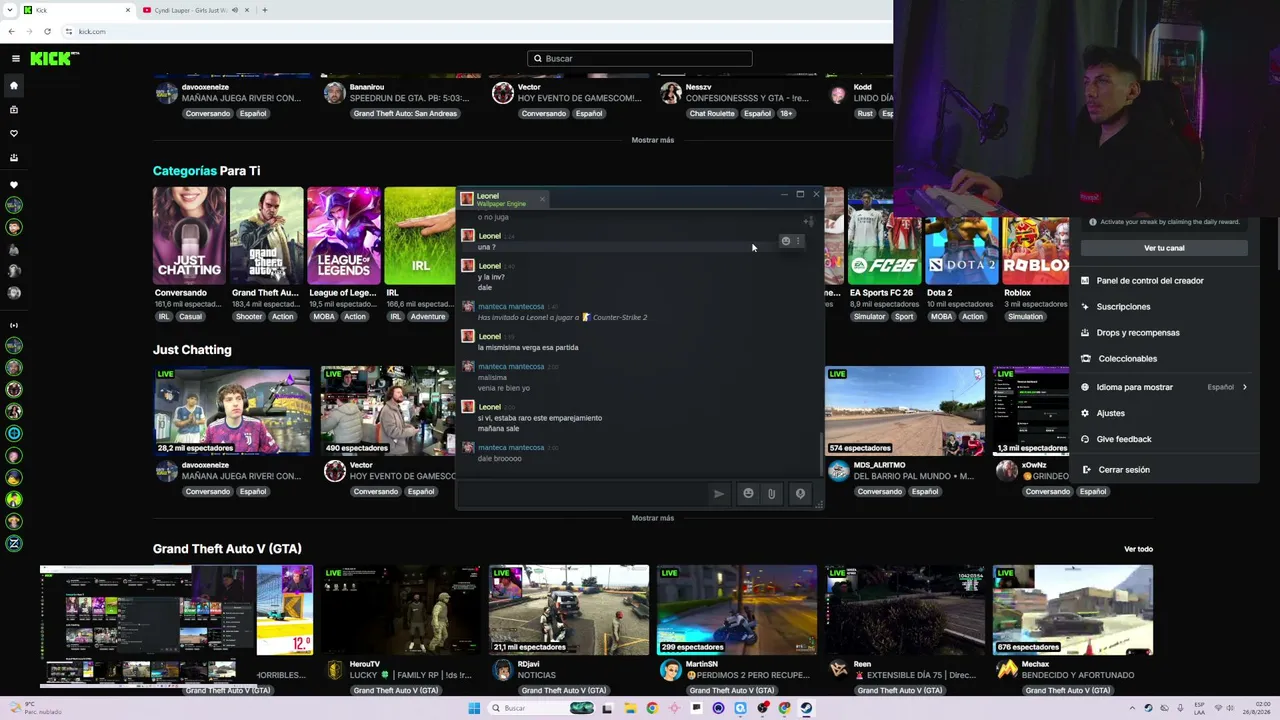Focus the Kick Buscar search field
1280x720 pixels.
tap(640, 59)
